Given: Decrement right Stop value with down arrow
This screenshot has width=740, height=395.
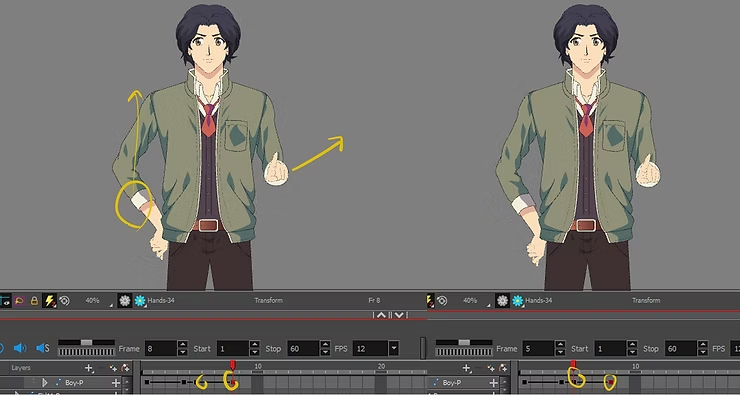Looking at the screenshot, I should tap(703, 353).
